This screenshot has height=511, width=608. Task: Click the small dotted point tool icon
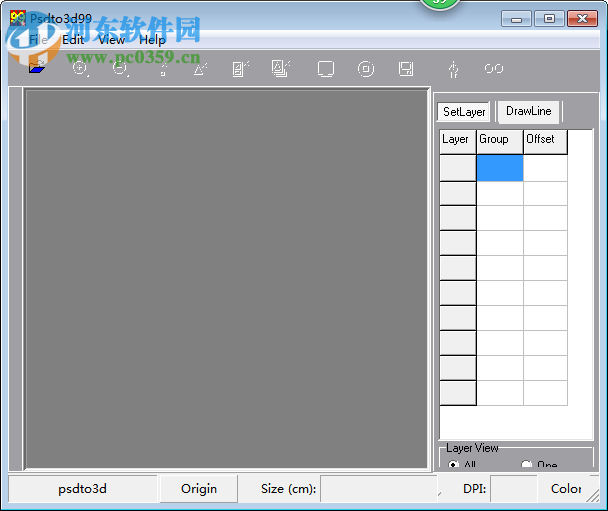pos(164,69)
